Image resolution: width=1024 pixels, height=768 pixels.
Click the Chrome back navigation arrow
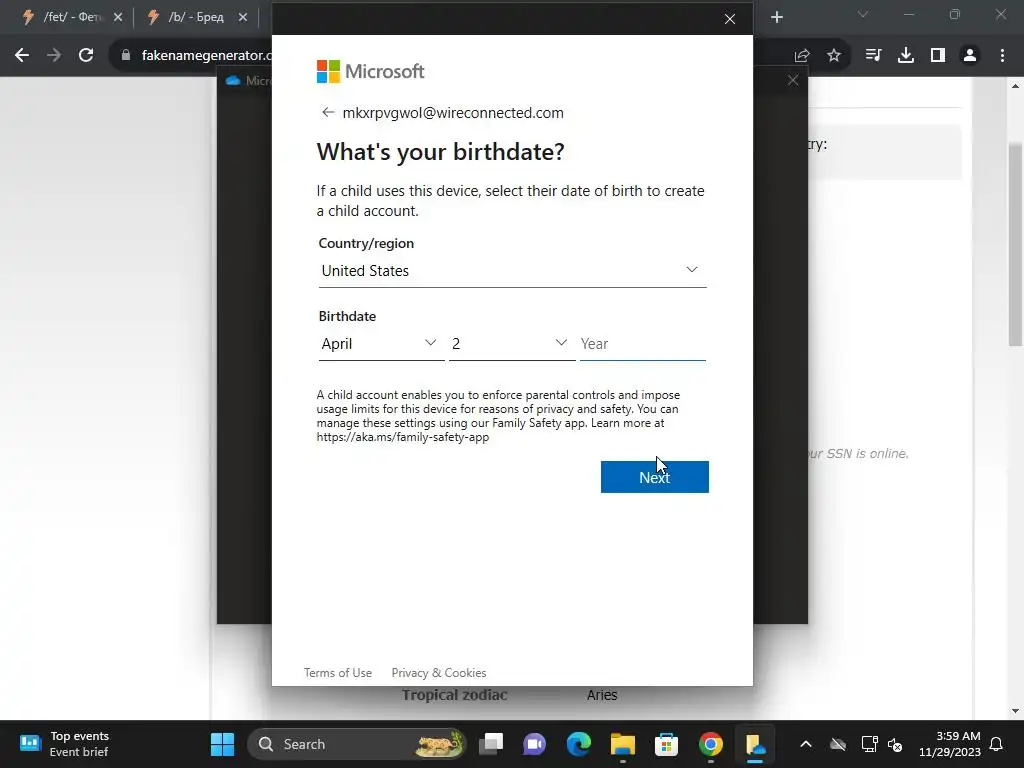coord(22,55)
